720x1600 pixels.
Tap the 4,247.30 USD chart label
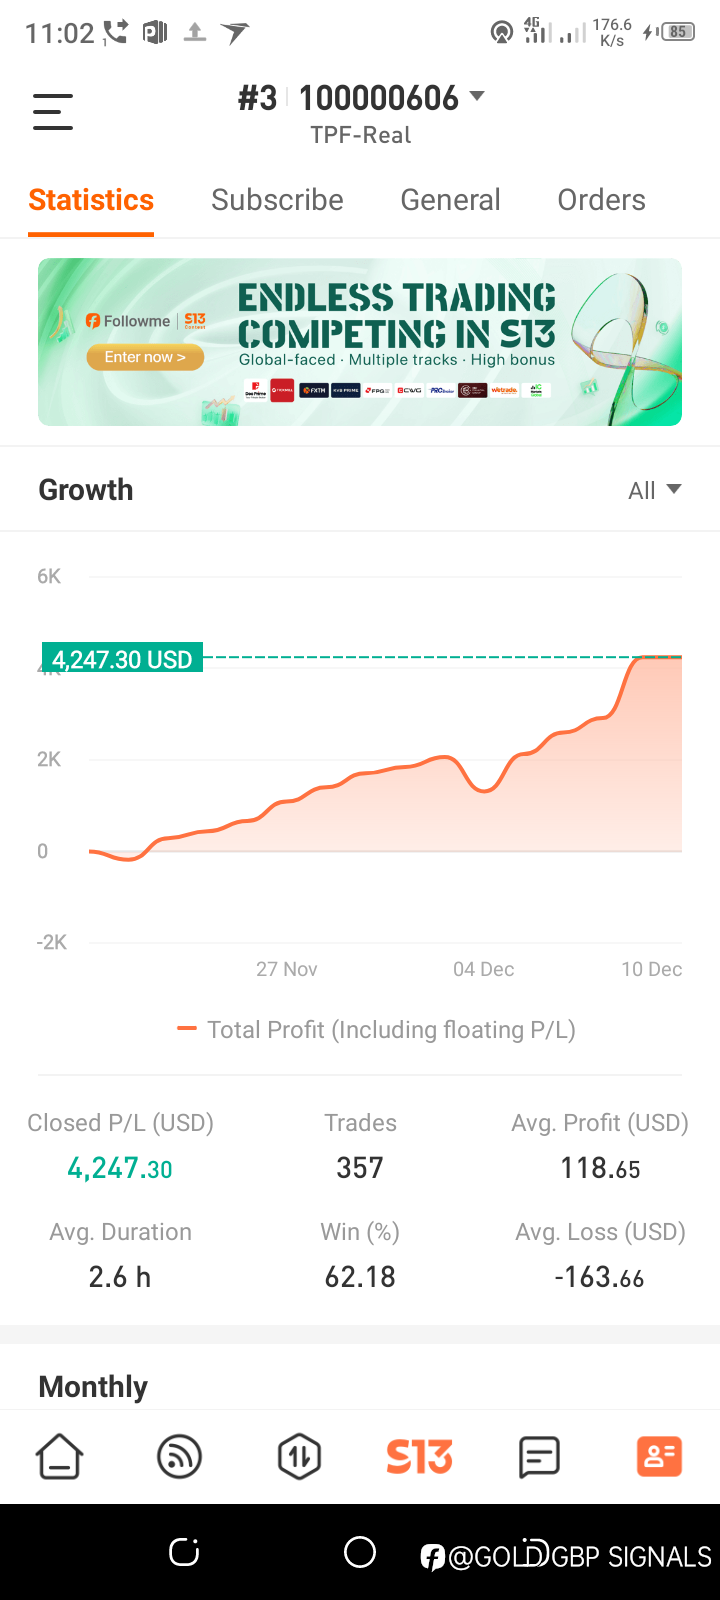click(x=122, y=659)
